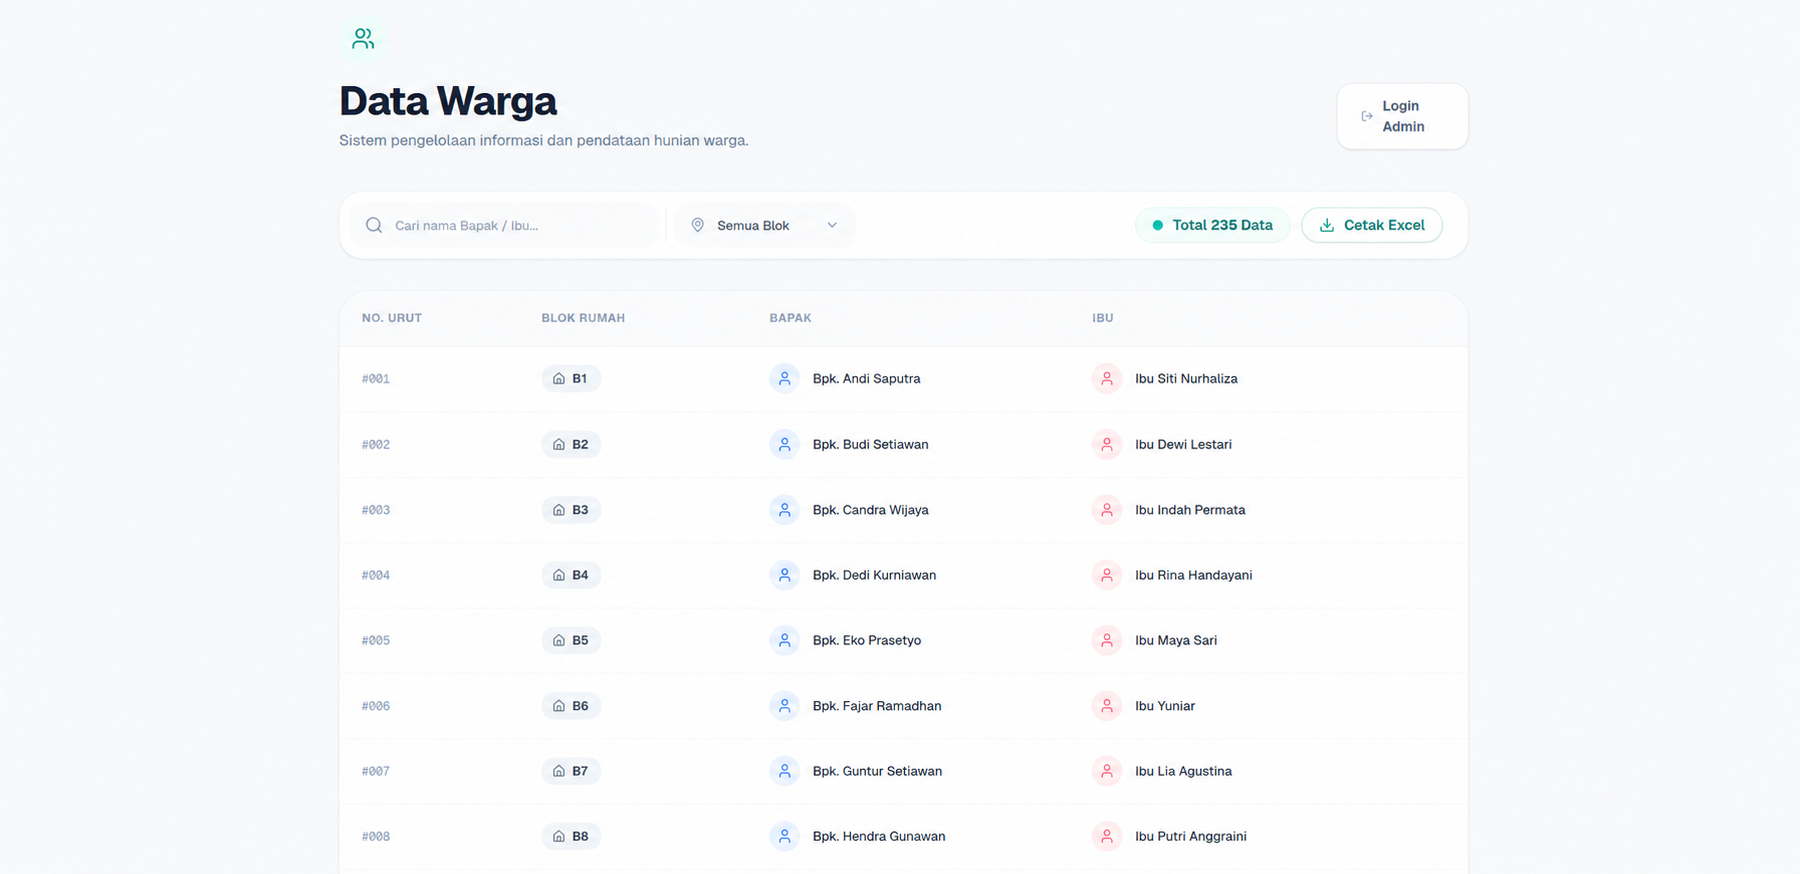Click the location pin icon beside Semua Blok
This screenshot has height=874, width=1800.
[x=698, y=225]
